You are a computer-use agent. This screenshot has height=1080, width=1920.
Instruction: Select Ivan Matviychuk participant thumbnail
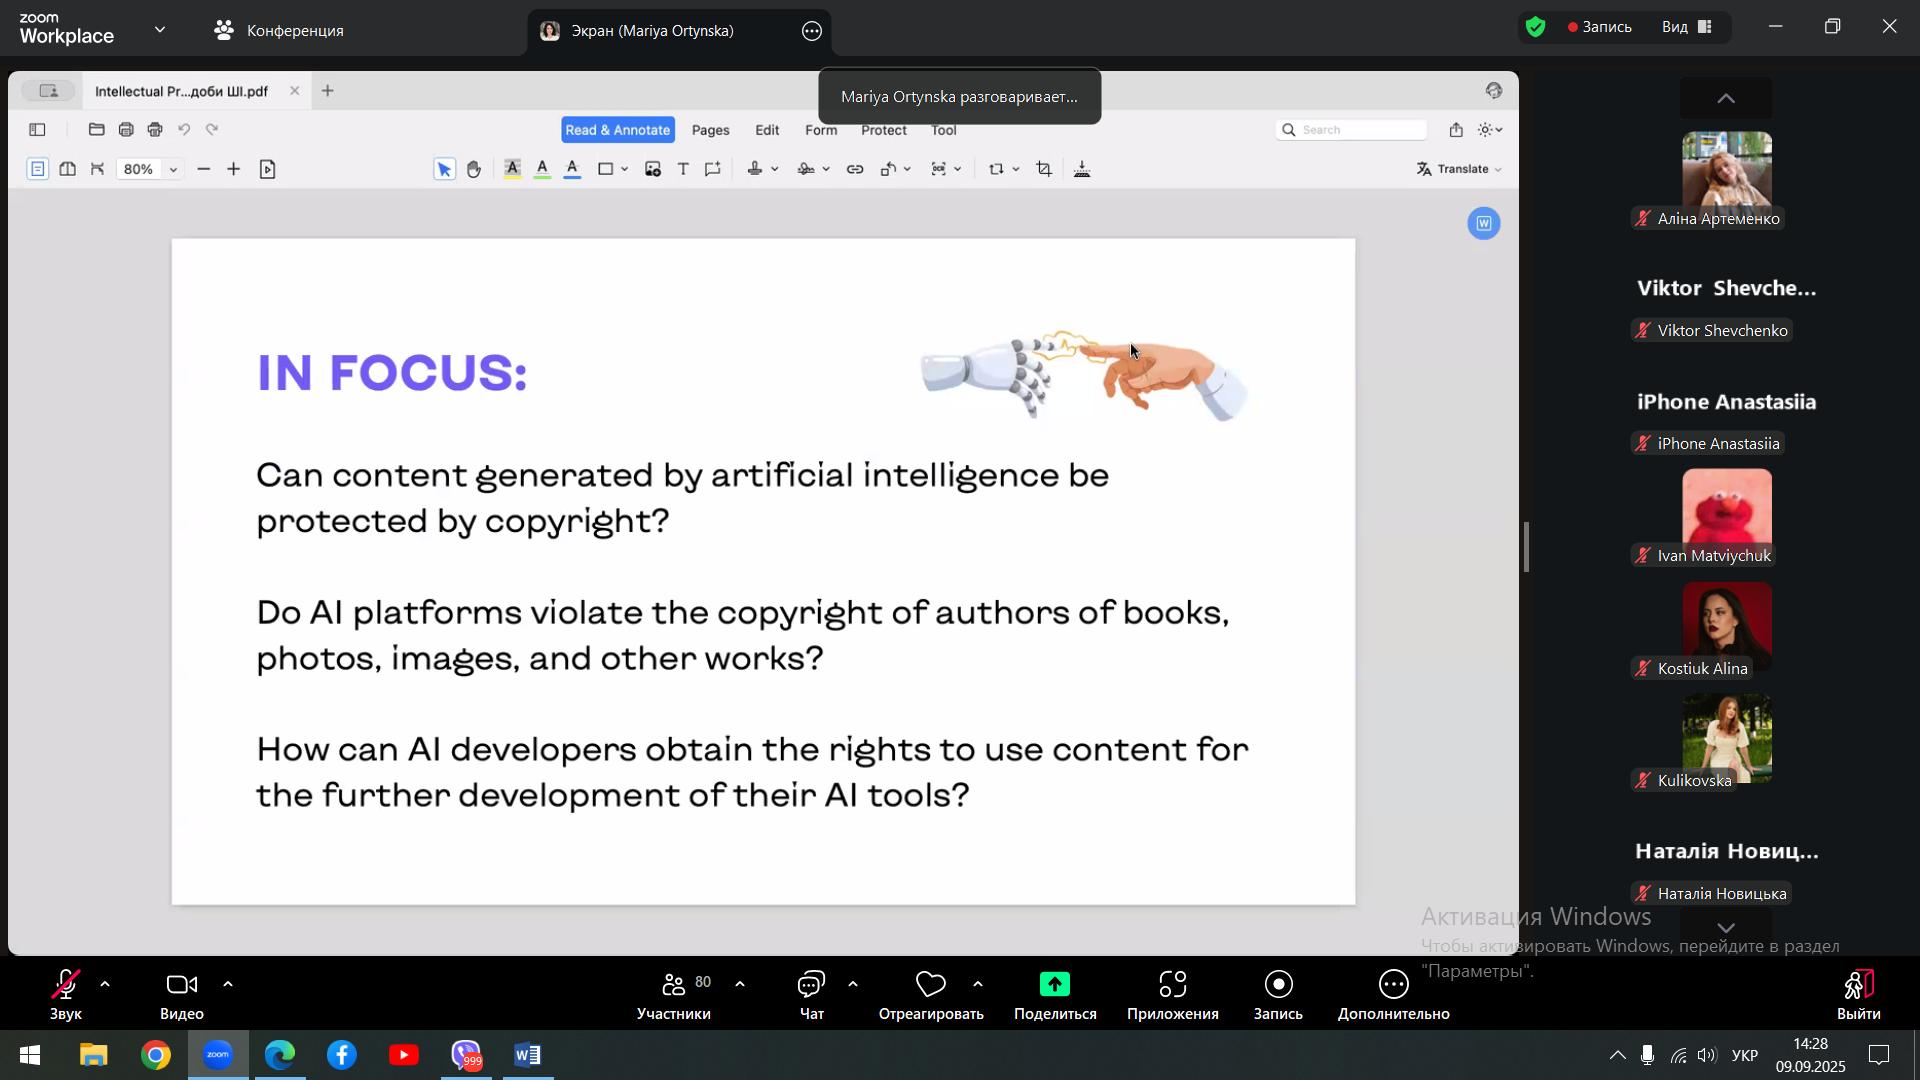point(1727,513)
